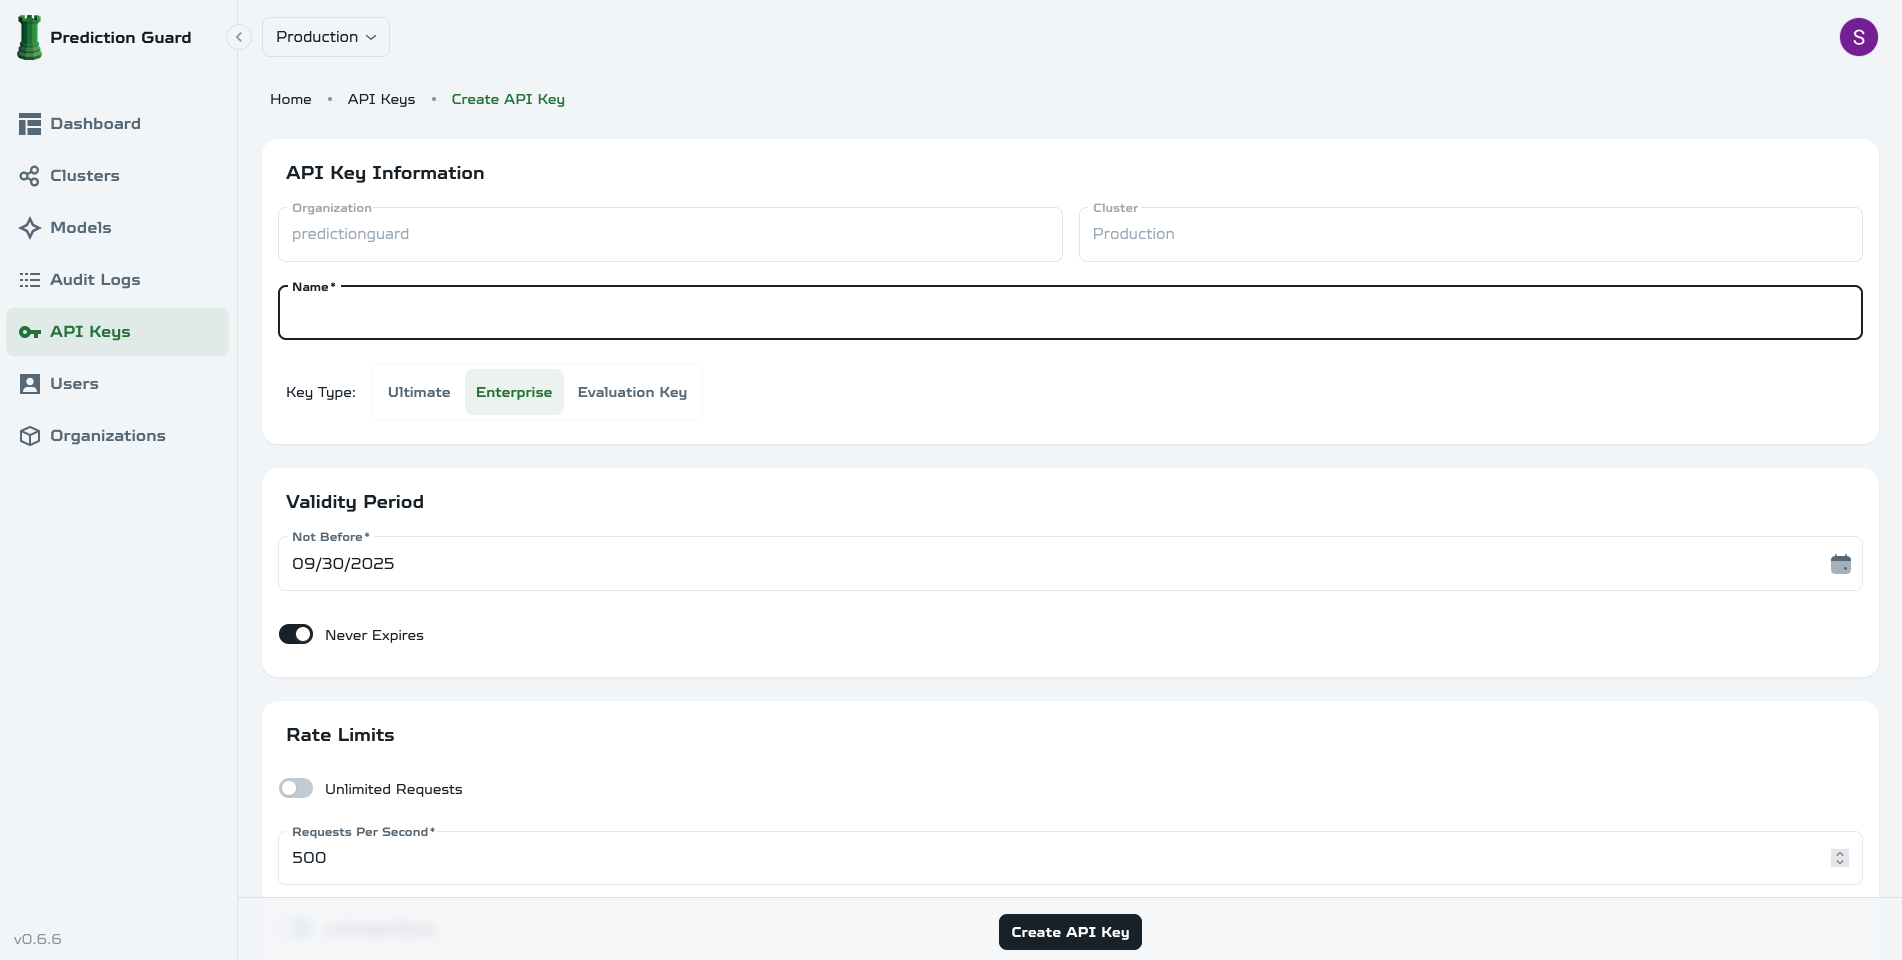The height and width of the screenshot is (960, 1902).
Task: Open the Dashboard section
Action: coord(95,123)
